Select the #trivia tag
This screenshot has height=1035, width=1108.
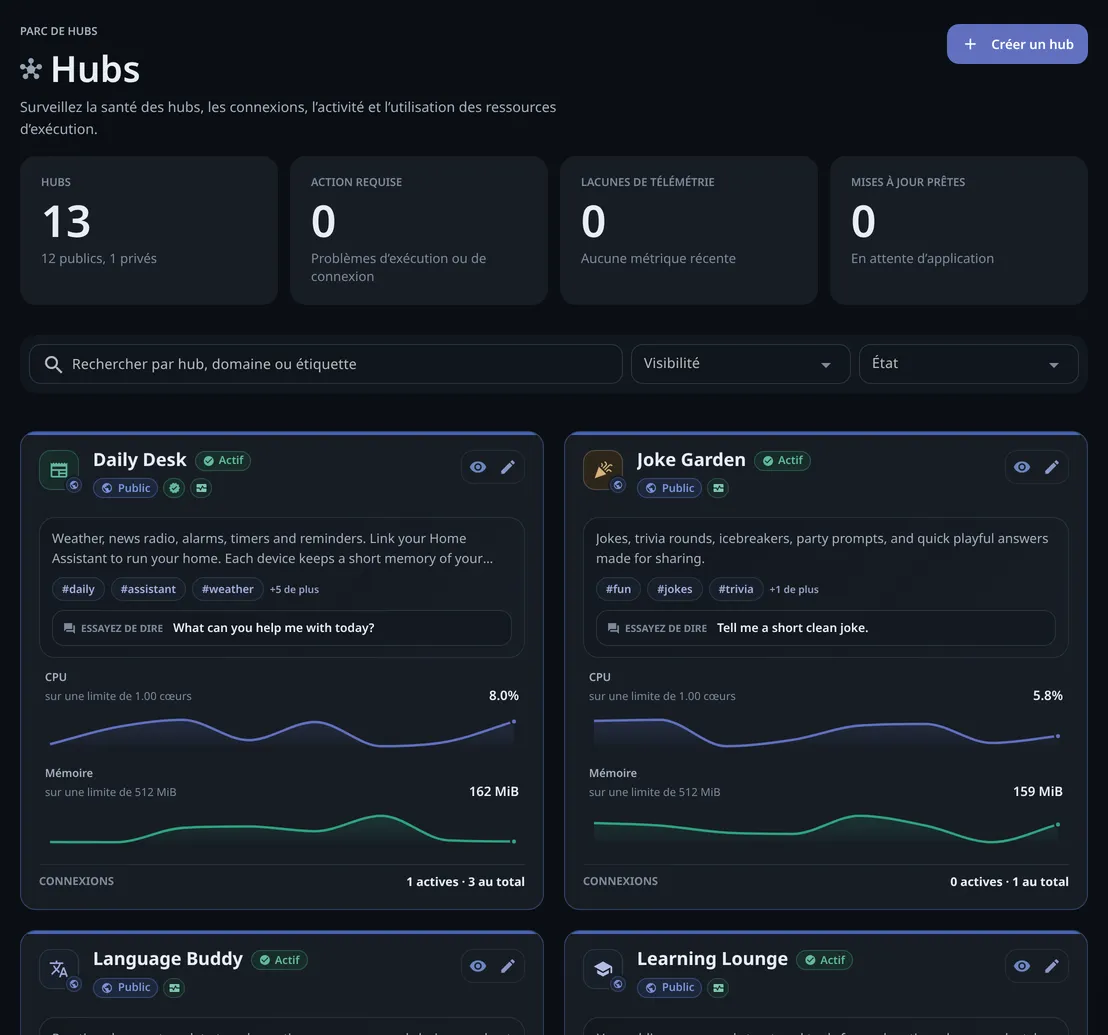point(736,589)
